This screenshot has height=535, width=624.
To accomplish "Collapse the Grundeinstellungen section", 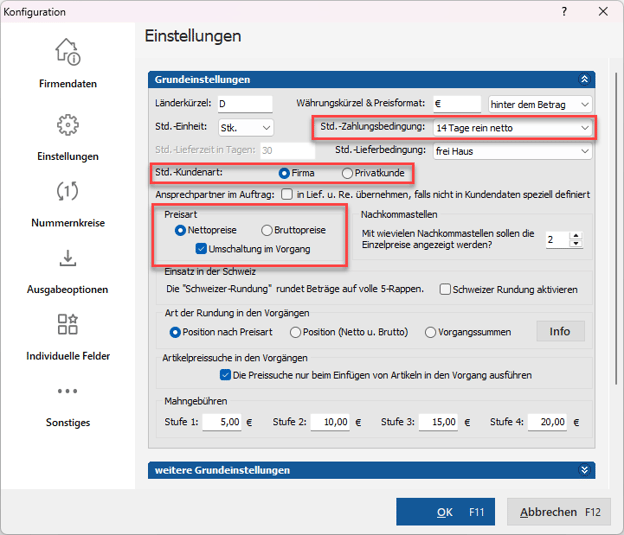I will click(x=584, y=79).
